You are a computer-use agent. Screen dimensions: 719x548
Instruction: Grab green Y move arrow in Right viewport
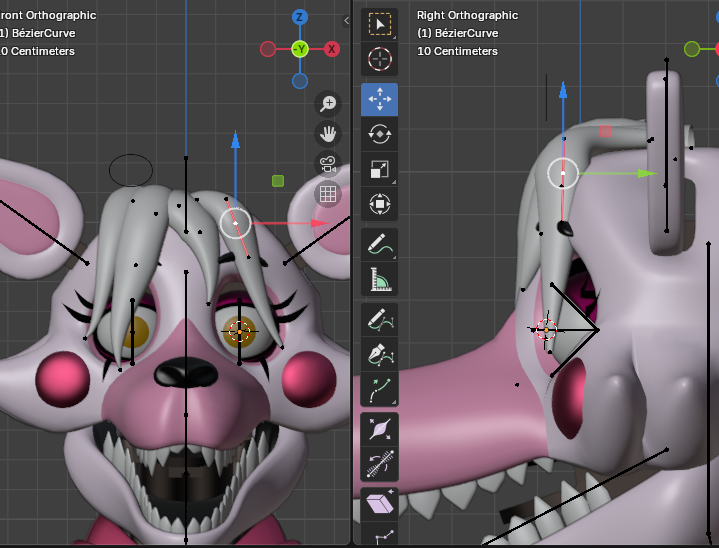point(647,173)
